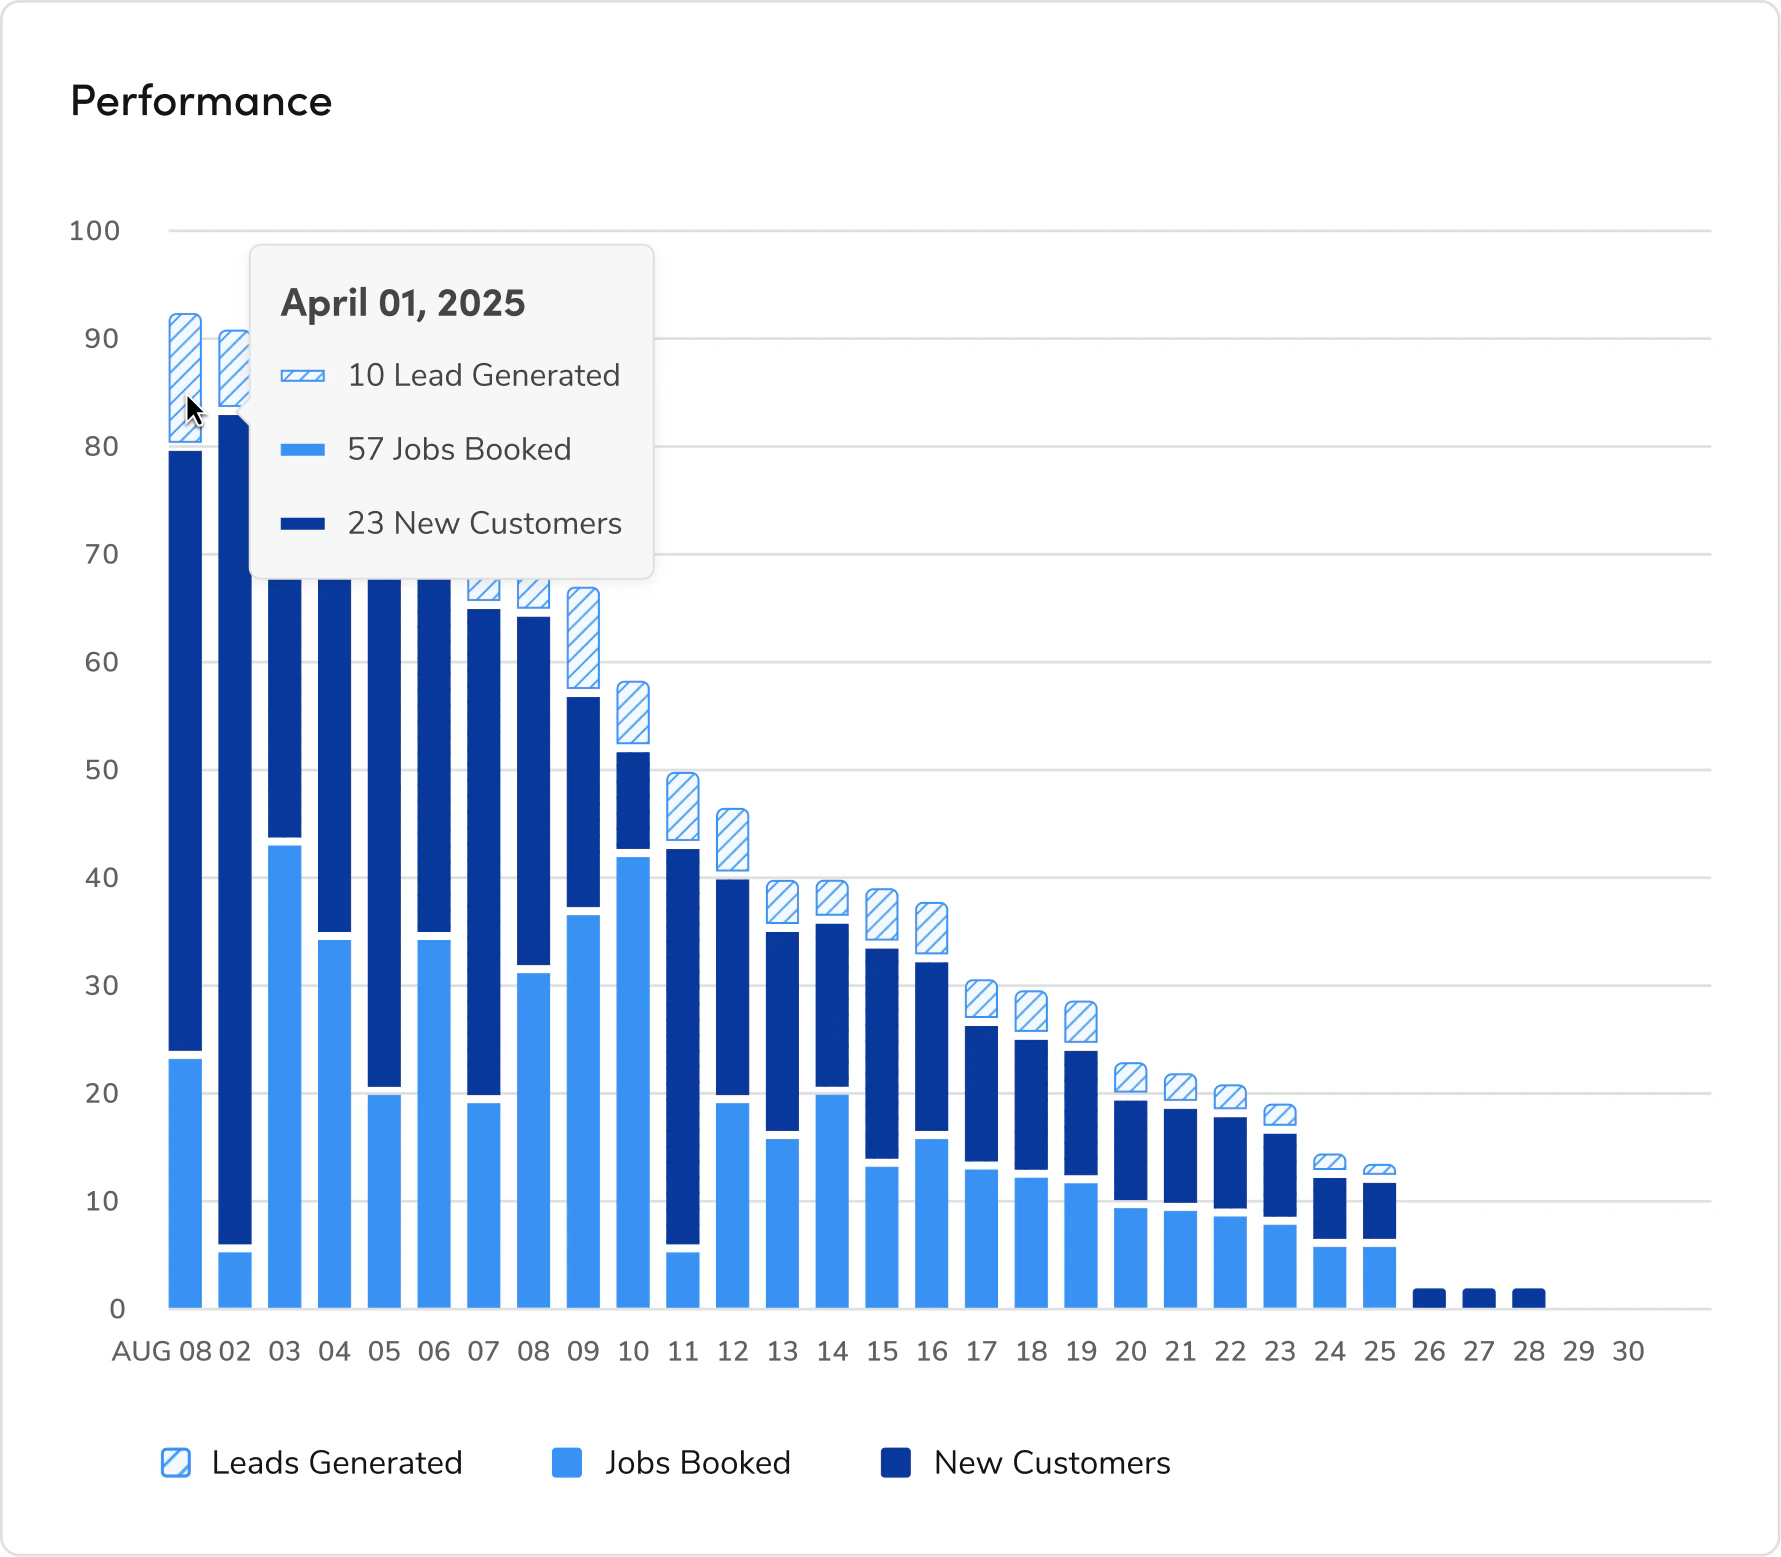Image resolution: width=1781 pixels, height=1557 pixels.
Task: Click the Jobs Booked icon inside the tooltip
Action: click(302, 449)
